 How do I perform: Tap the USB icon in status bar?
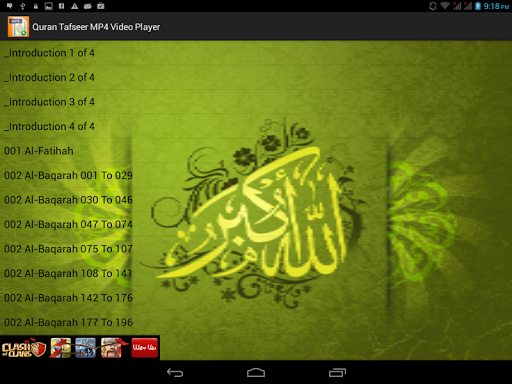pos(23,6)
